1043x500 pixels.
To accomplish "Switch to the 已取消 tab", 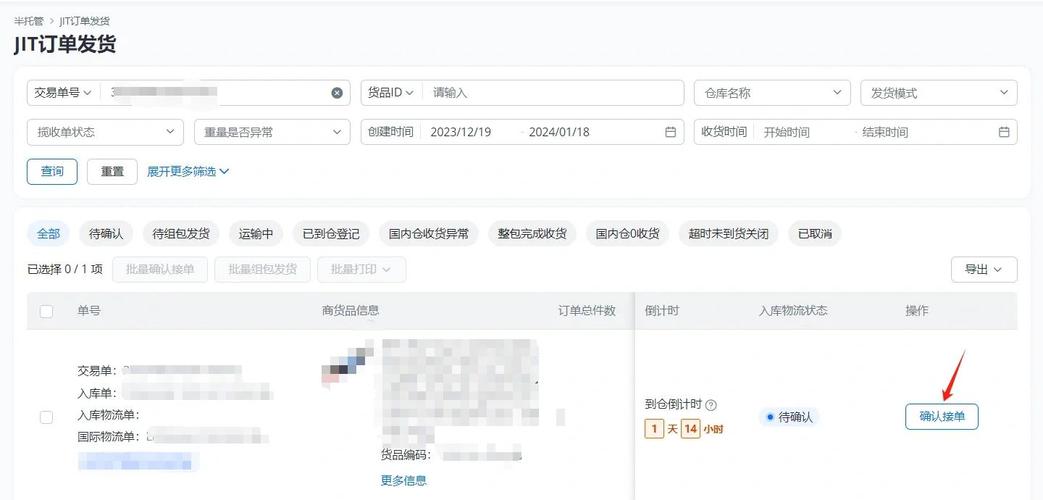I will (x=815, y=234).
